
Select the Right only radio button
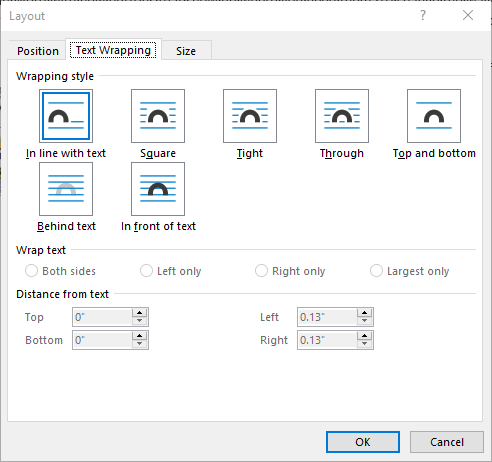(x=261, y=271)
